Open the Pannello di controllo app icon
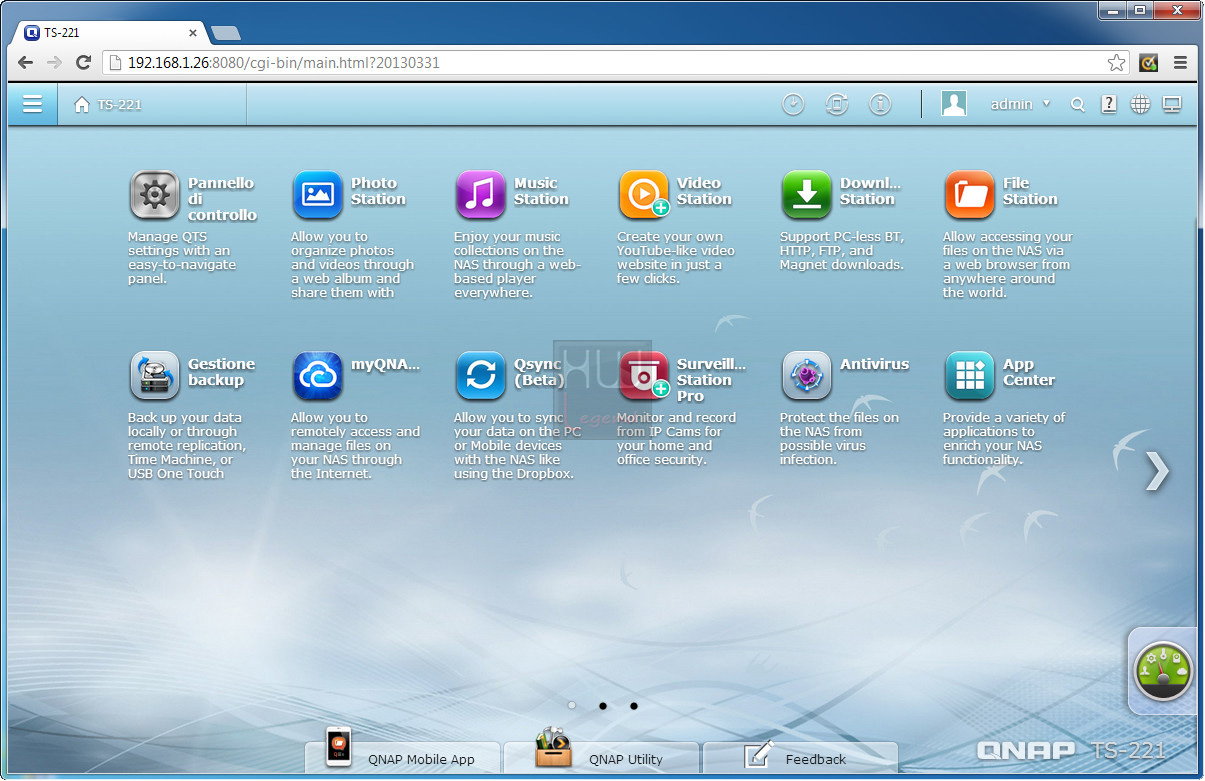 155,195
